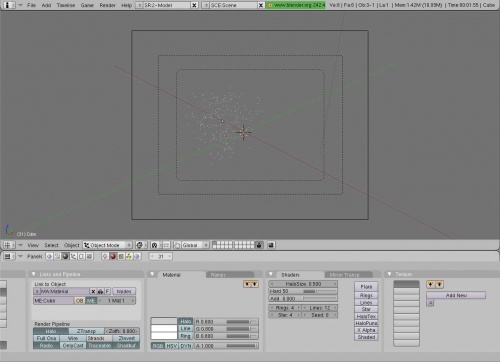500x362 pixels.
Task: Collapse the Shaders panel triangle
Action: click(271, 274)
